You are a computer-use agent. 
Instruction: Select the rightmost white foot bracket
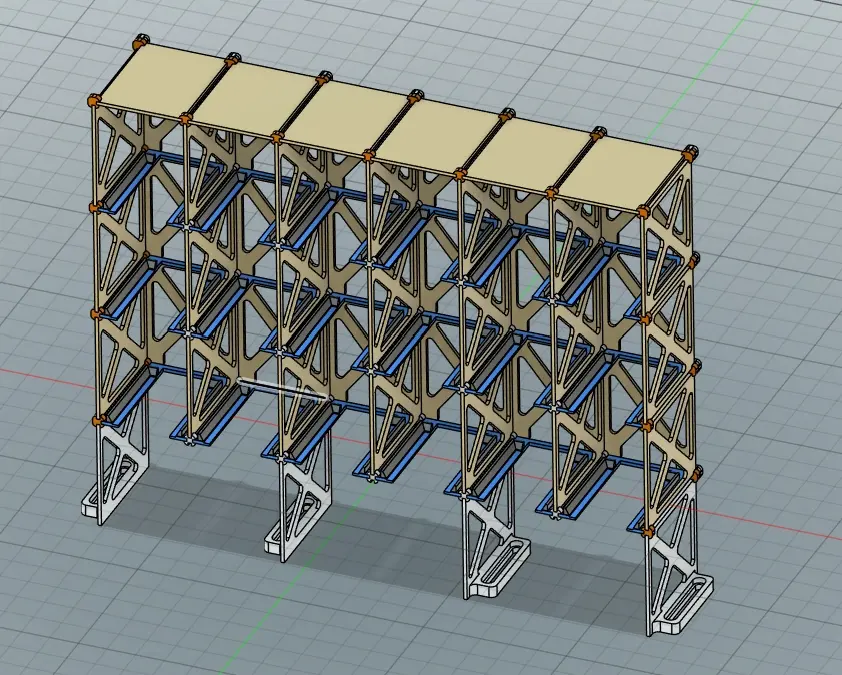[677, 558]
